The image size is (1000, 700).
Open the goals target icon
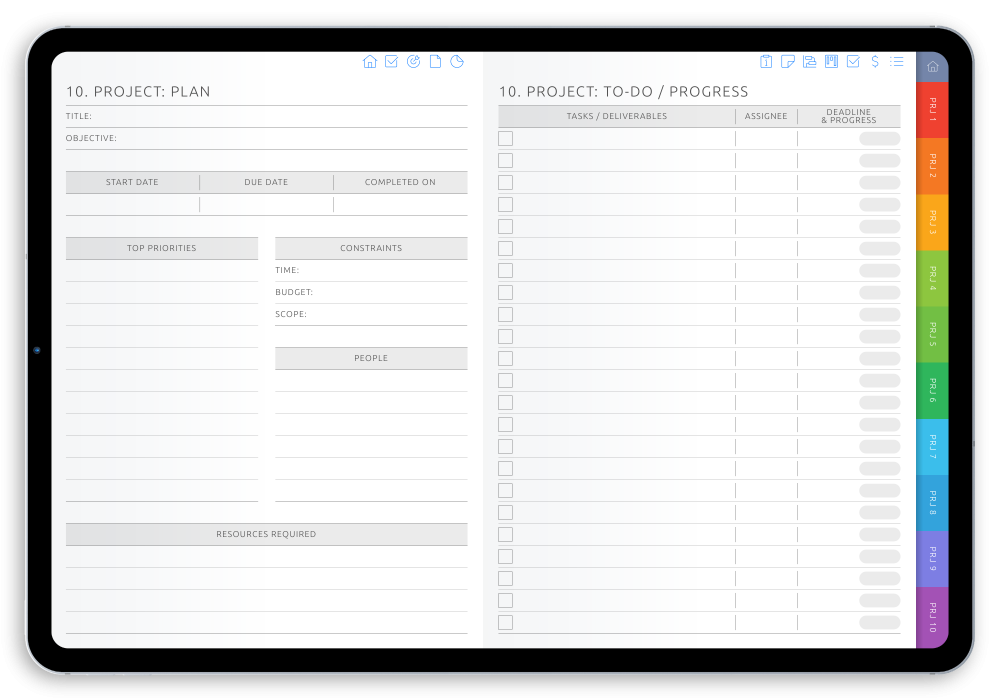(413, 61)
